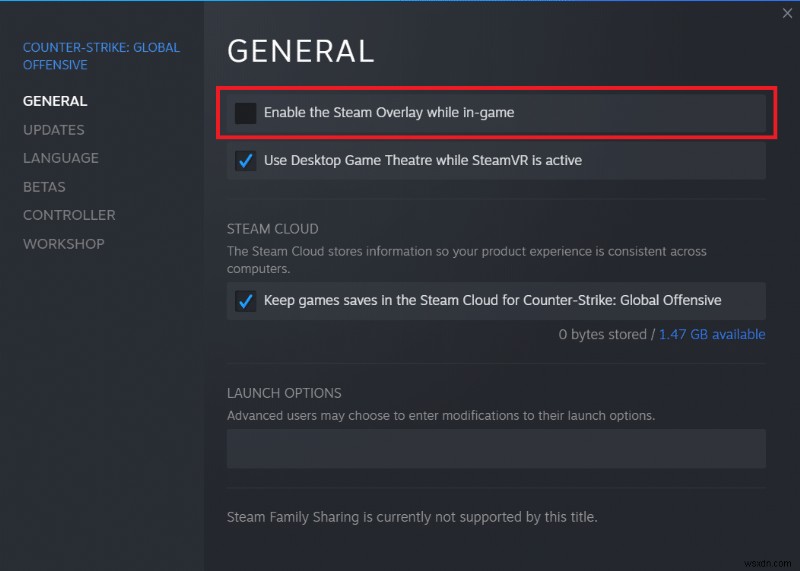Uncheck the Steam Cloud saves checkbox box
The image size is (800, 571).
pos(245,300)
